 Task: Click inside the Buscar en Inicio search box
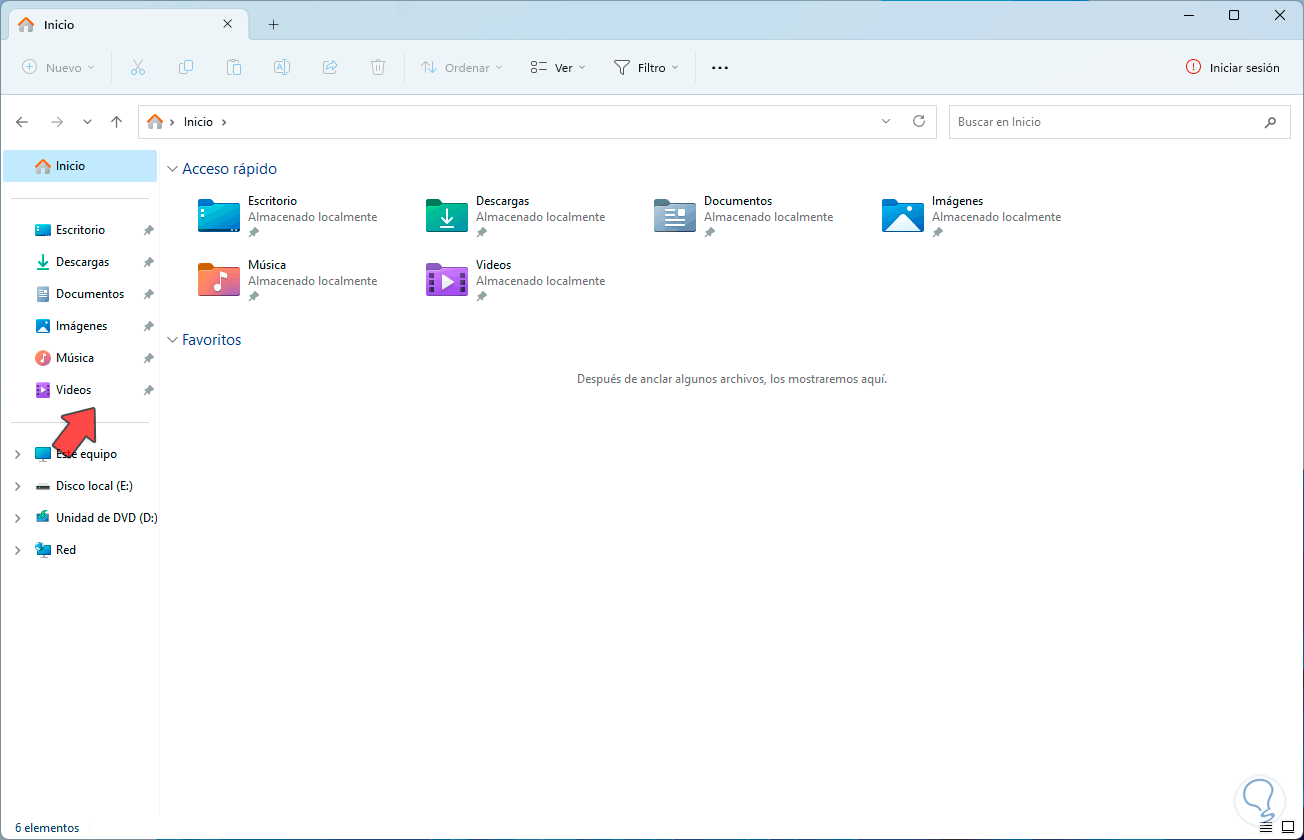tap(1100, 121)
